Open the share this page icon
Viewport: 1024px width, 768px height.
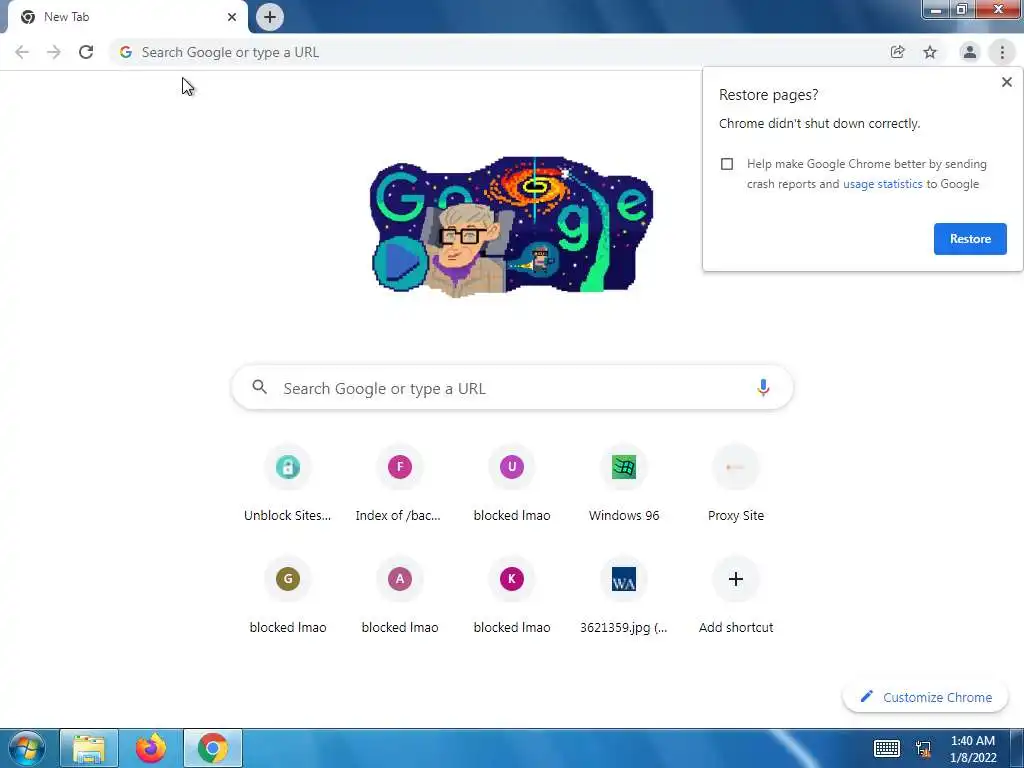(897, 52)
